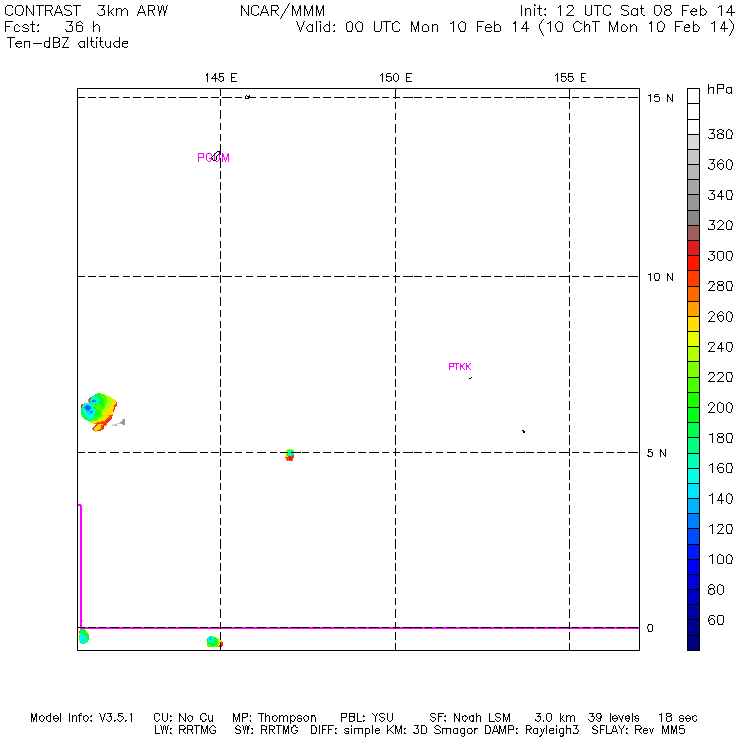Click the "(10 ChT Mon 10 Feb 14)" local time text
Screen dimensions: 740x740
tap(637, 27)
